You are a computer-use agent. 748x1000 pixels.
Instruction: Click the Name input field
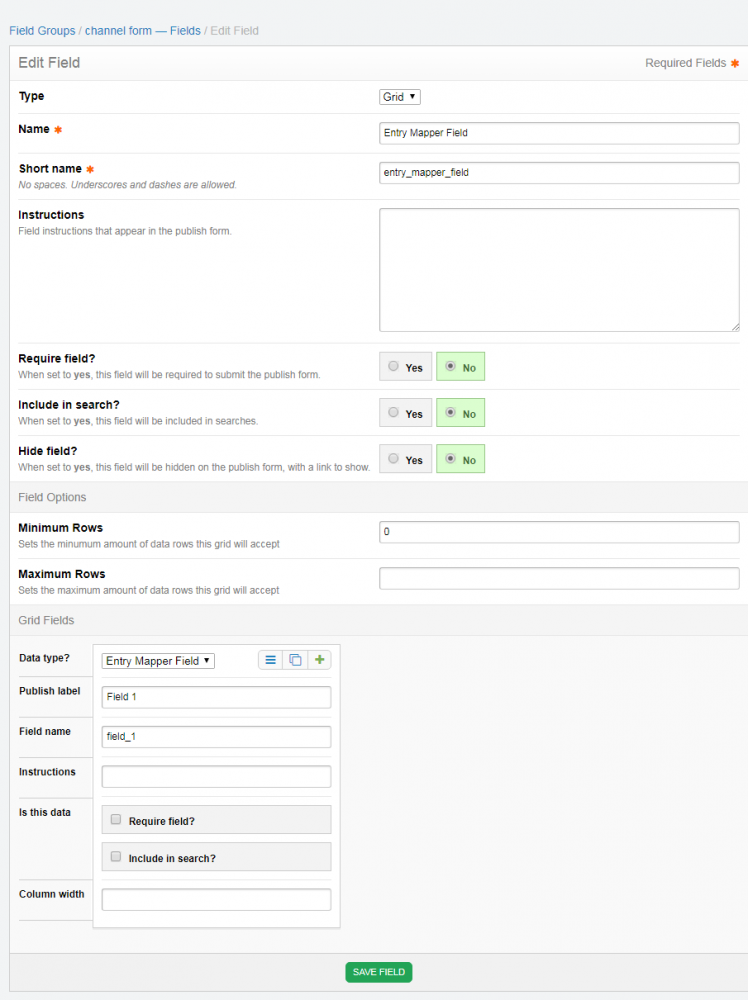pyautogui.click(x=559, y=132)
